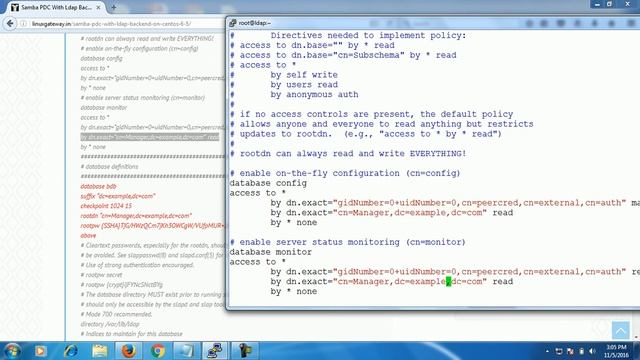640x360 pixels.
Task: Click '# enable on-the-fly configuration' comment in terminal
Action: pyautogui.click(x=345, y=173)
